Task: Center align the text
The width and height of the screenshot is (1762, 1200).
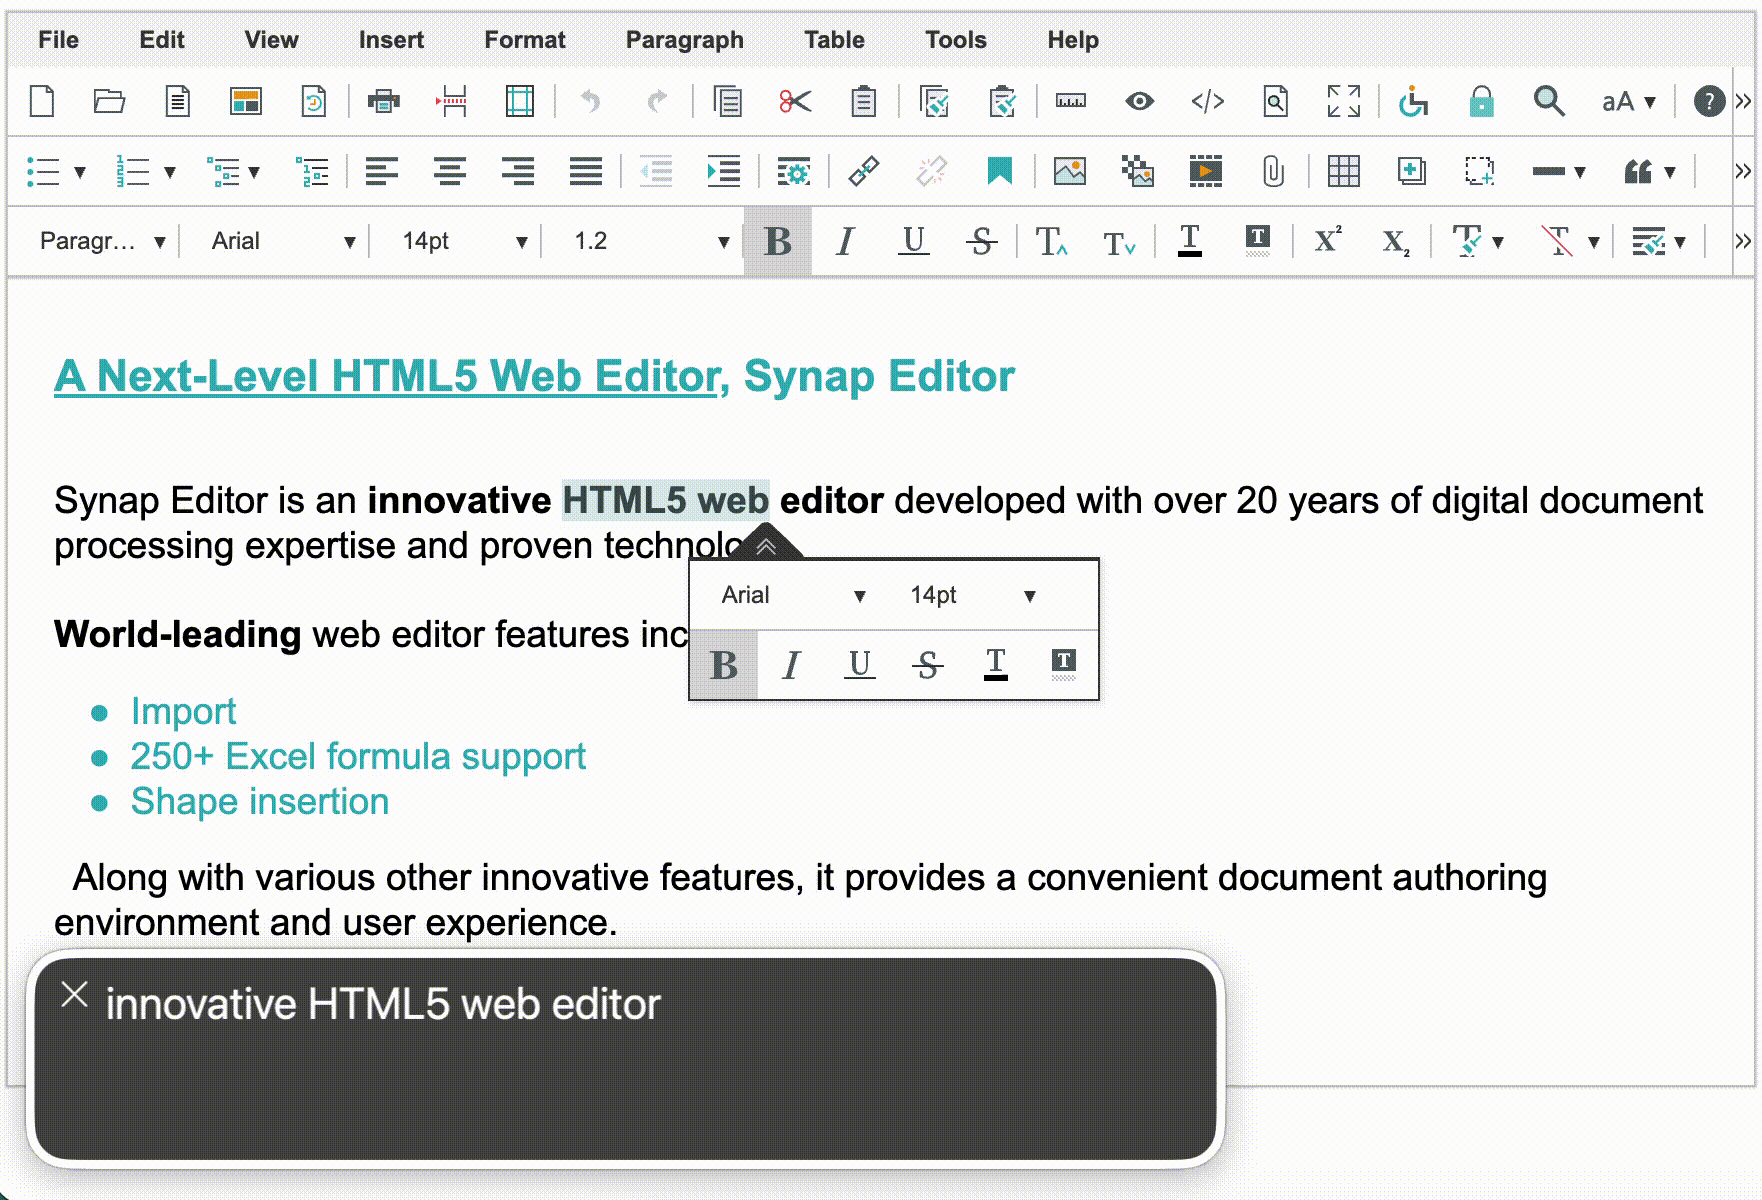Action: [x=450, y=171]
